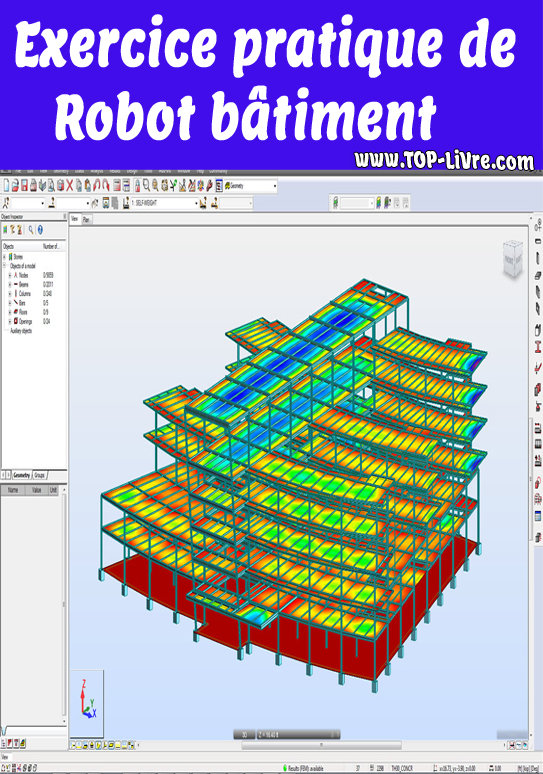
Task: Click the XYZ axis triad thumbnail
Action: tap(87, 703)
